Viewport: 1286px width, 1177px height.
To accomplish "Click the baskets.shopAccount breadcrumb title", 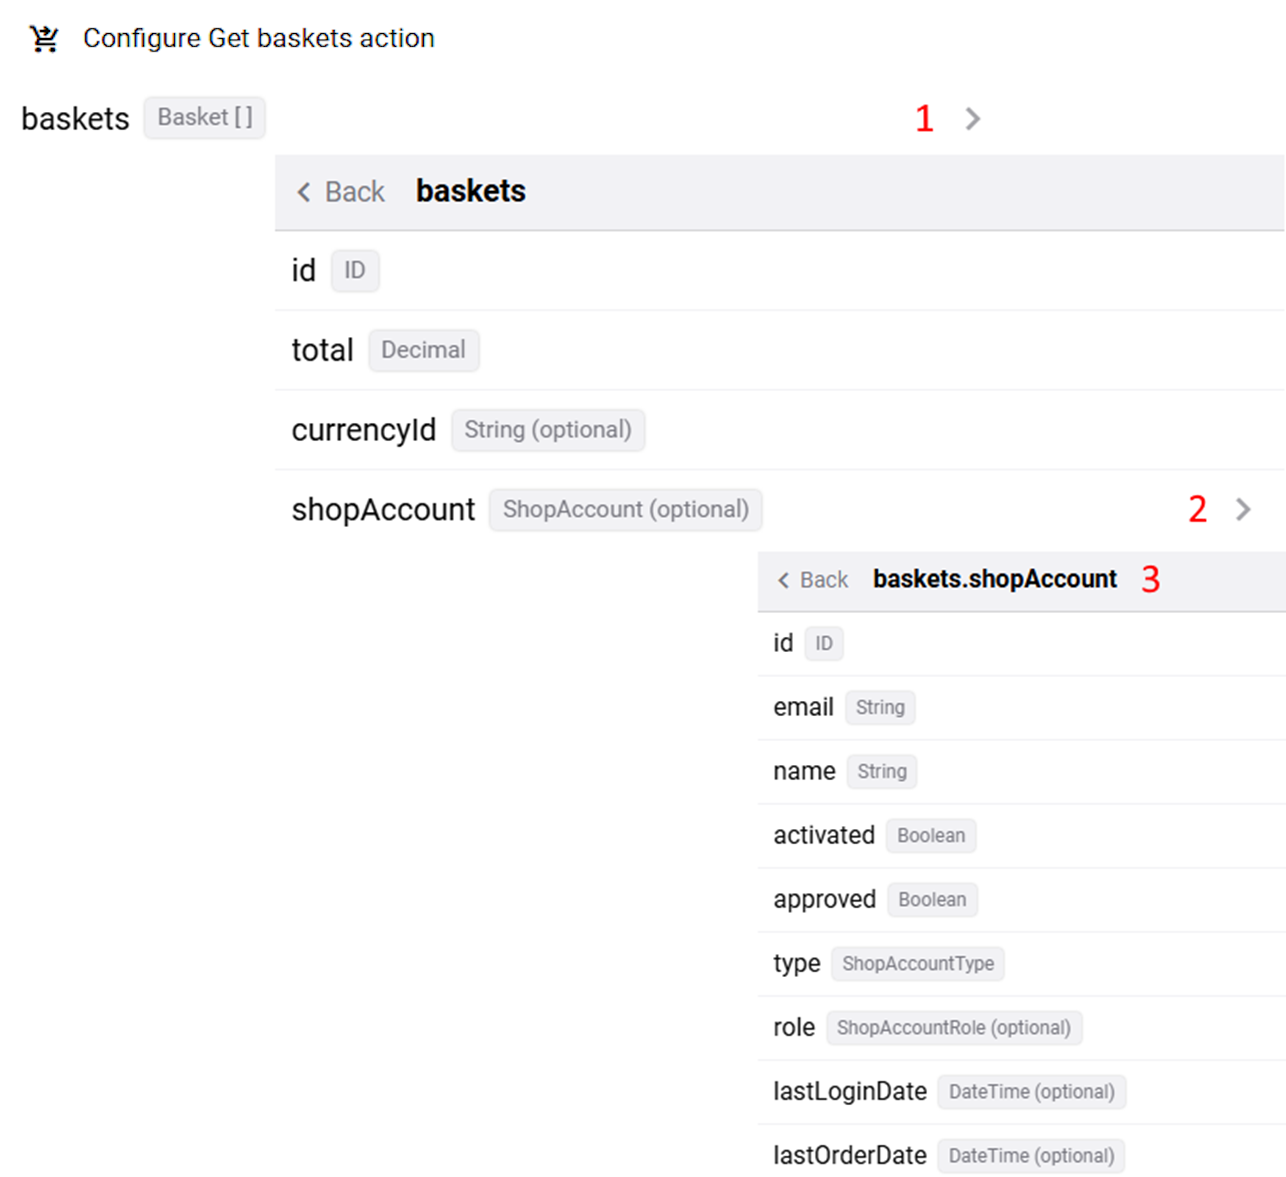I will coord(994,579).
